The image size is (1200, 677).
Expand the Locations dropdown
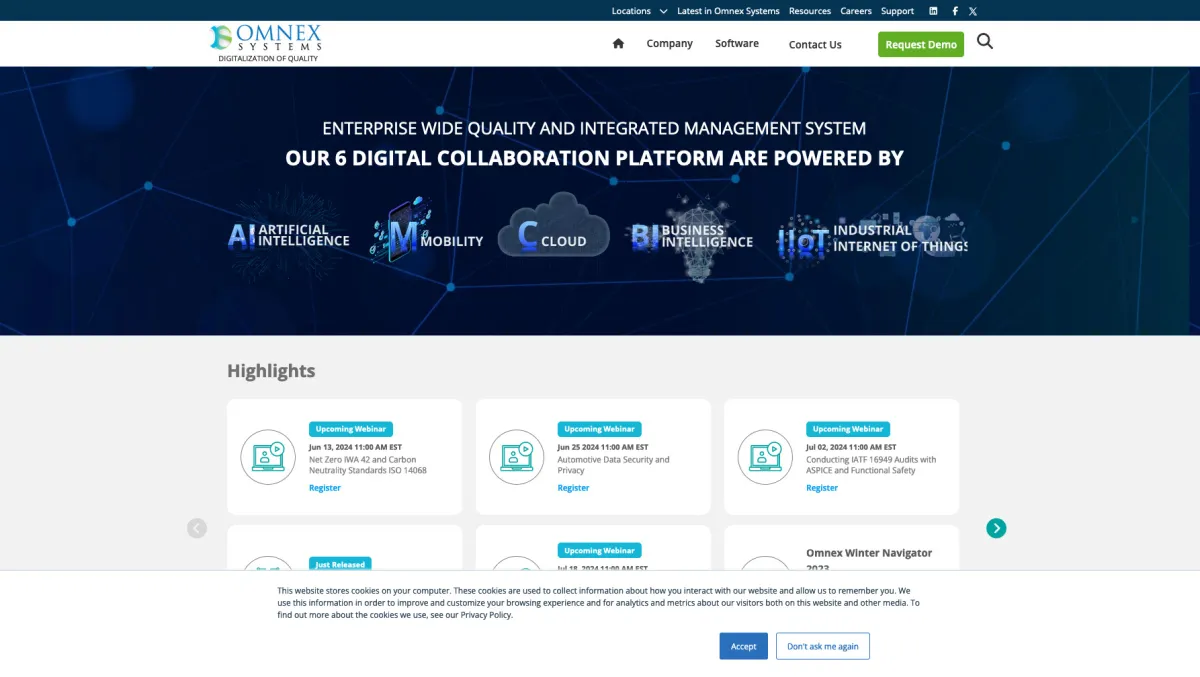(639, 11)
